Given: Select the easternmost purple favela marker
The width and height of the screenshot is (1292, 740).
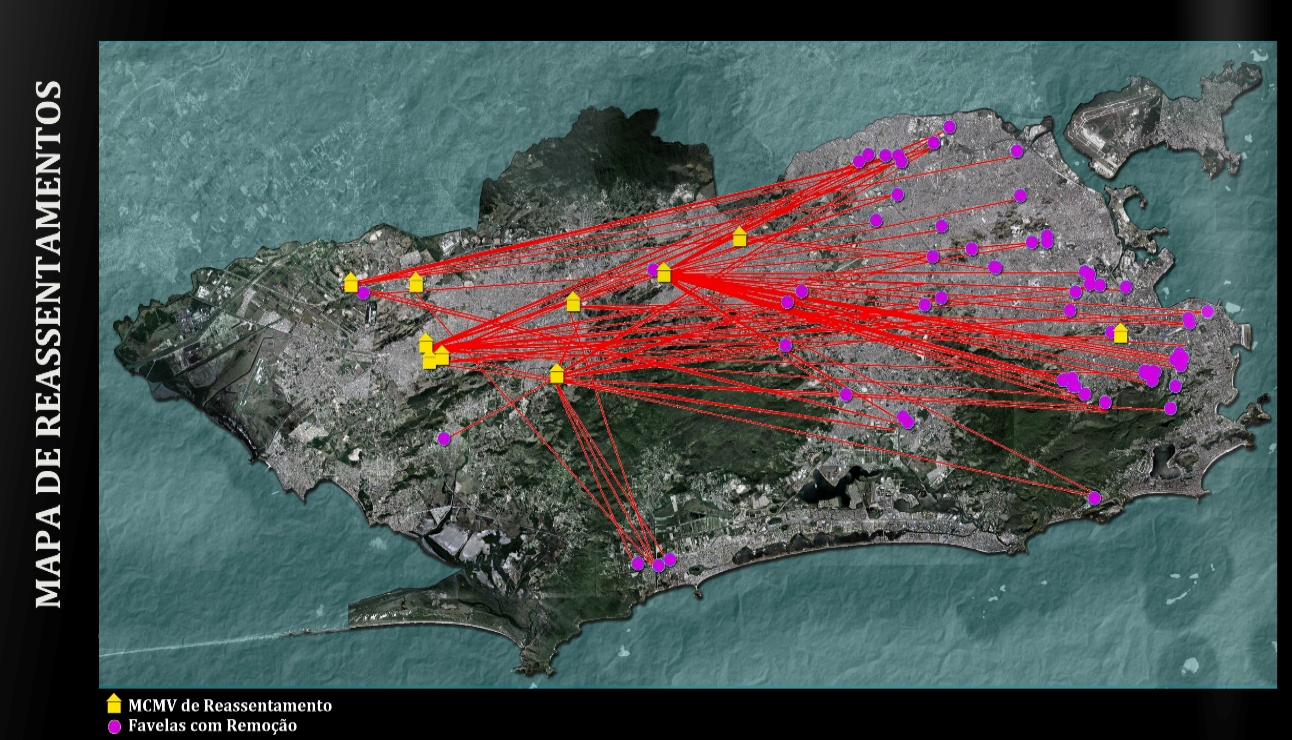Looking at the screenshot, I should point(1208,311).
